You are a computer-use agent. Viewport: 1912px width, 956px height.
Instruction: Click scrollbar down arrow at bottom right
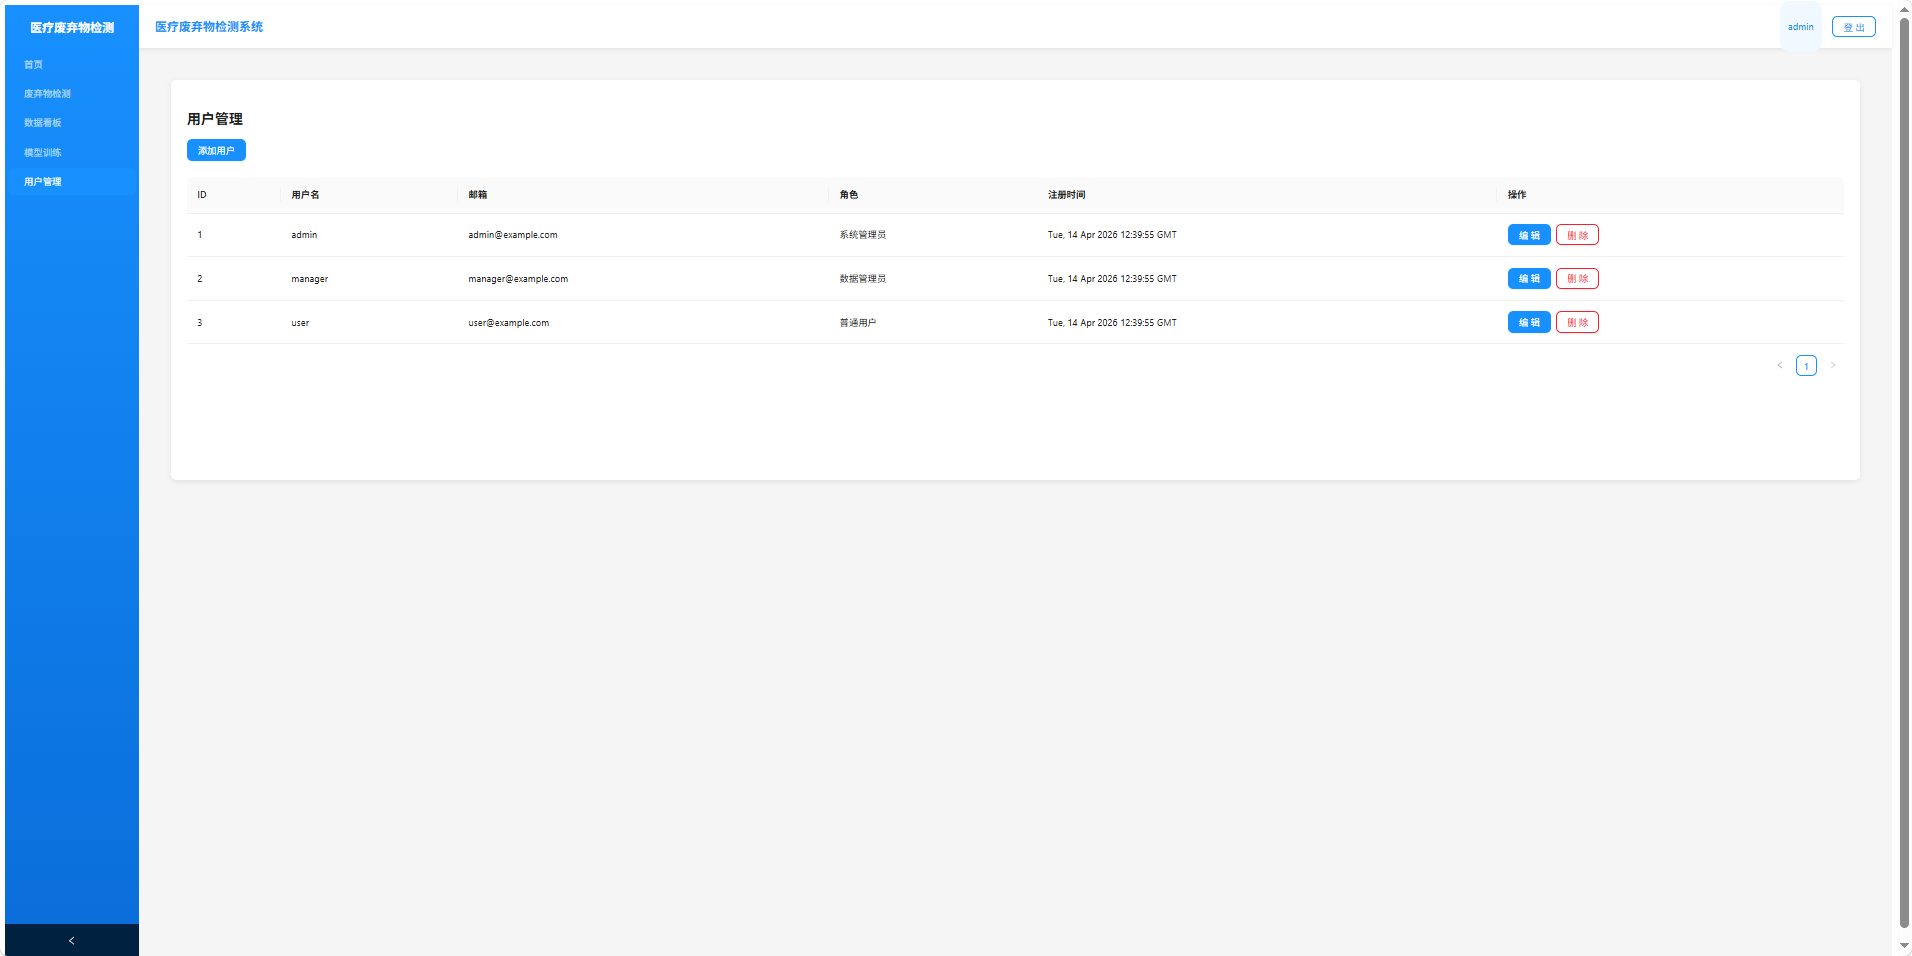1904,946
